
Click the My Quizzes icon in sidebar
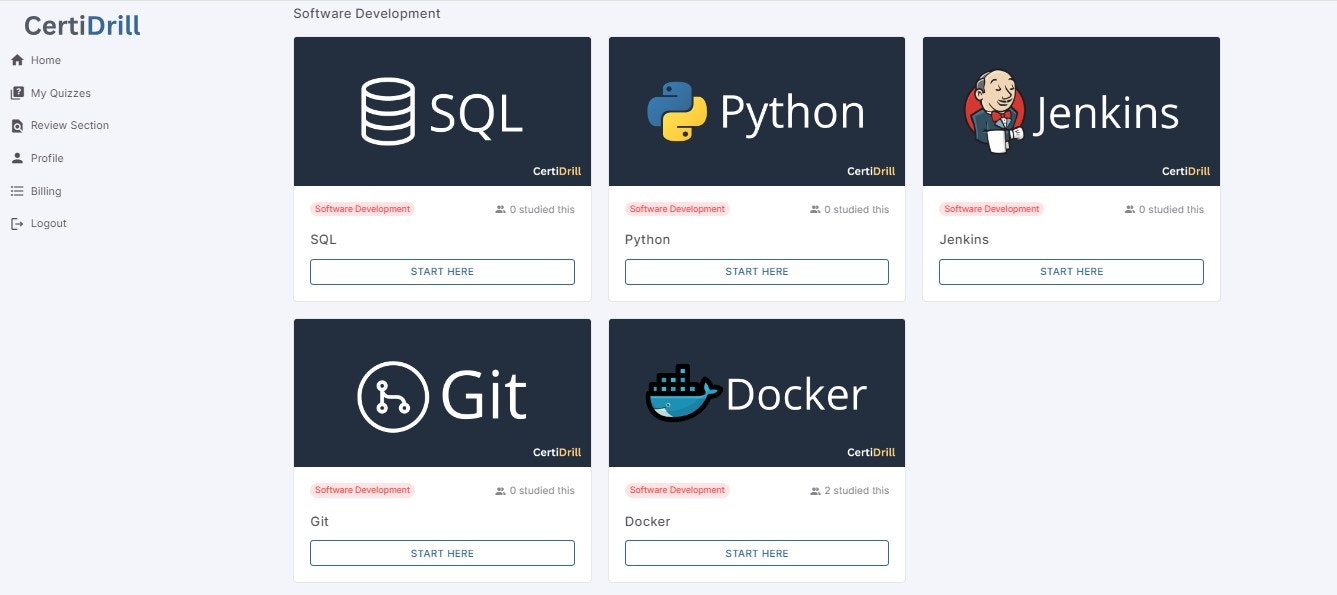tap(17, 93)
